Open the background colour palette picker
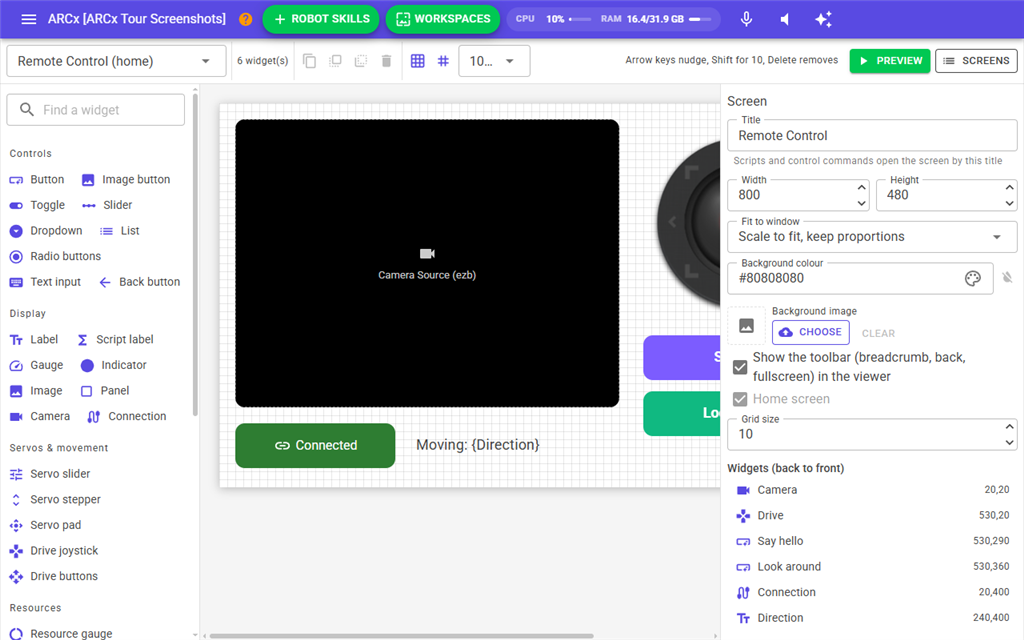This screenshot has width=1024, height=640. coord(972,278)
